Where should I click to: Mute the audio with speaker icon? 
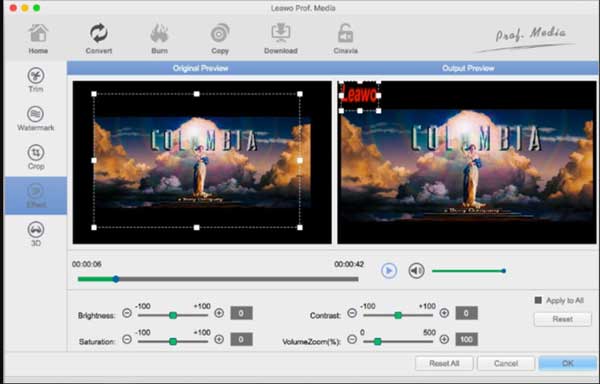(416, 271)
